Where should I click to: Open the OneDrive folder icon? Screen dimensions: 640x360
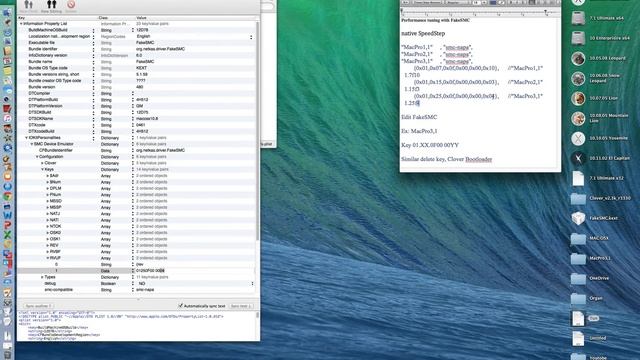click(578, 278)
